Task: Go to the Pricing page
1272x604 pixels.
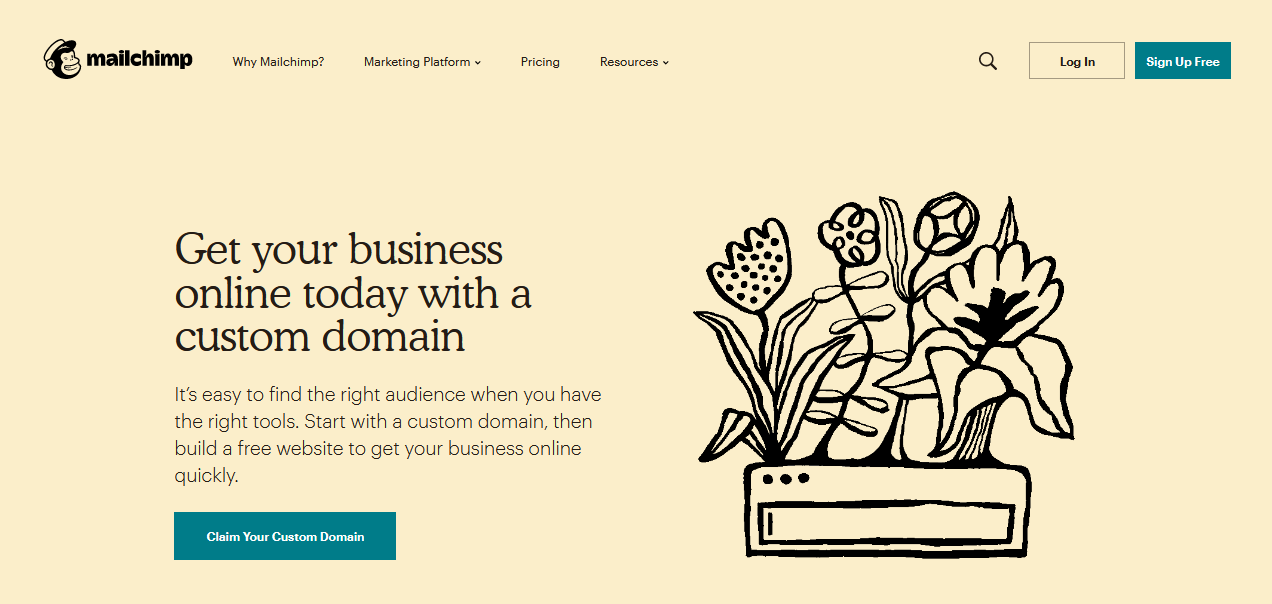Action: tap(540, 62)
